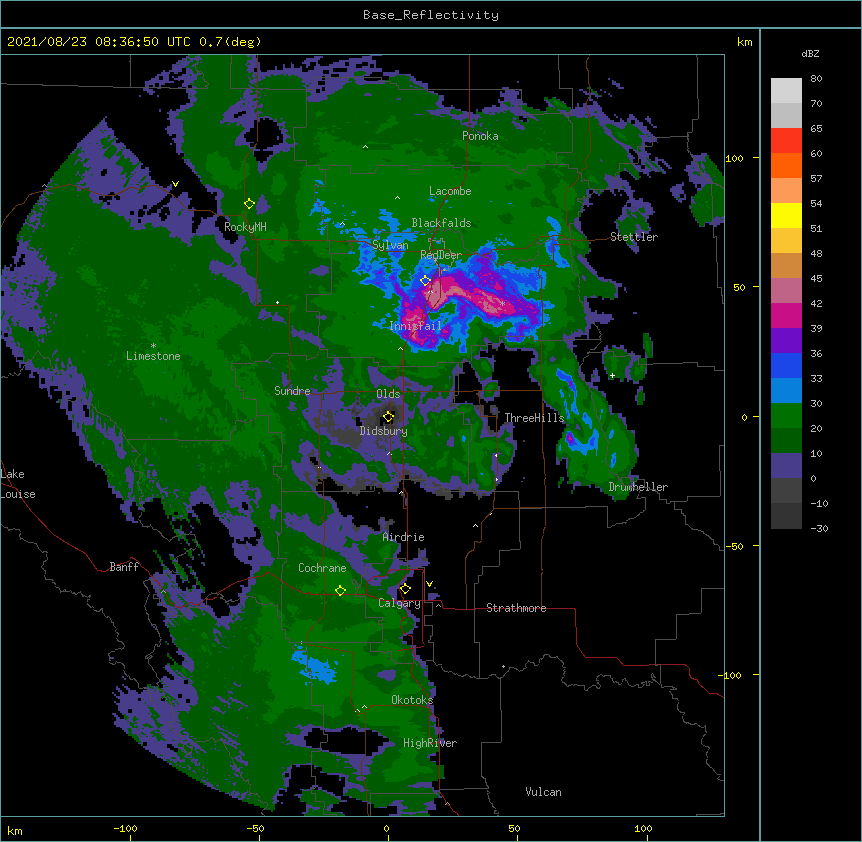Click the Cochrane town label
This screenshot has width=862, height=842.
coord(322,568)
